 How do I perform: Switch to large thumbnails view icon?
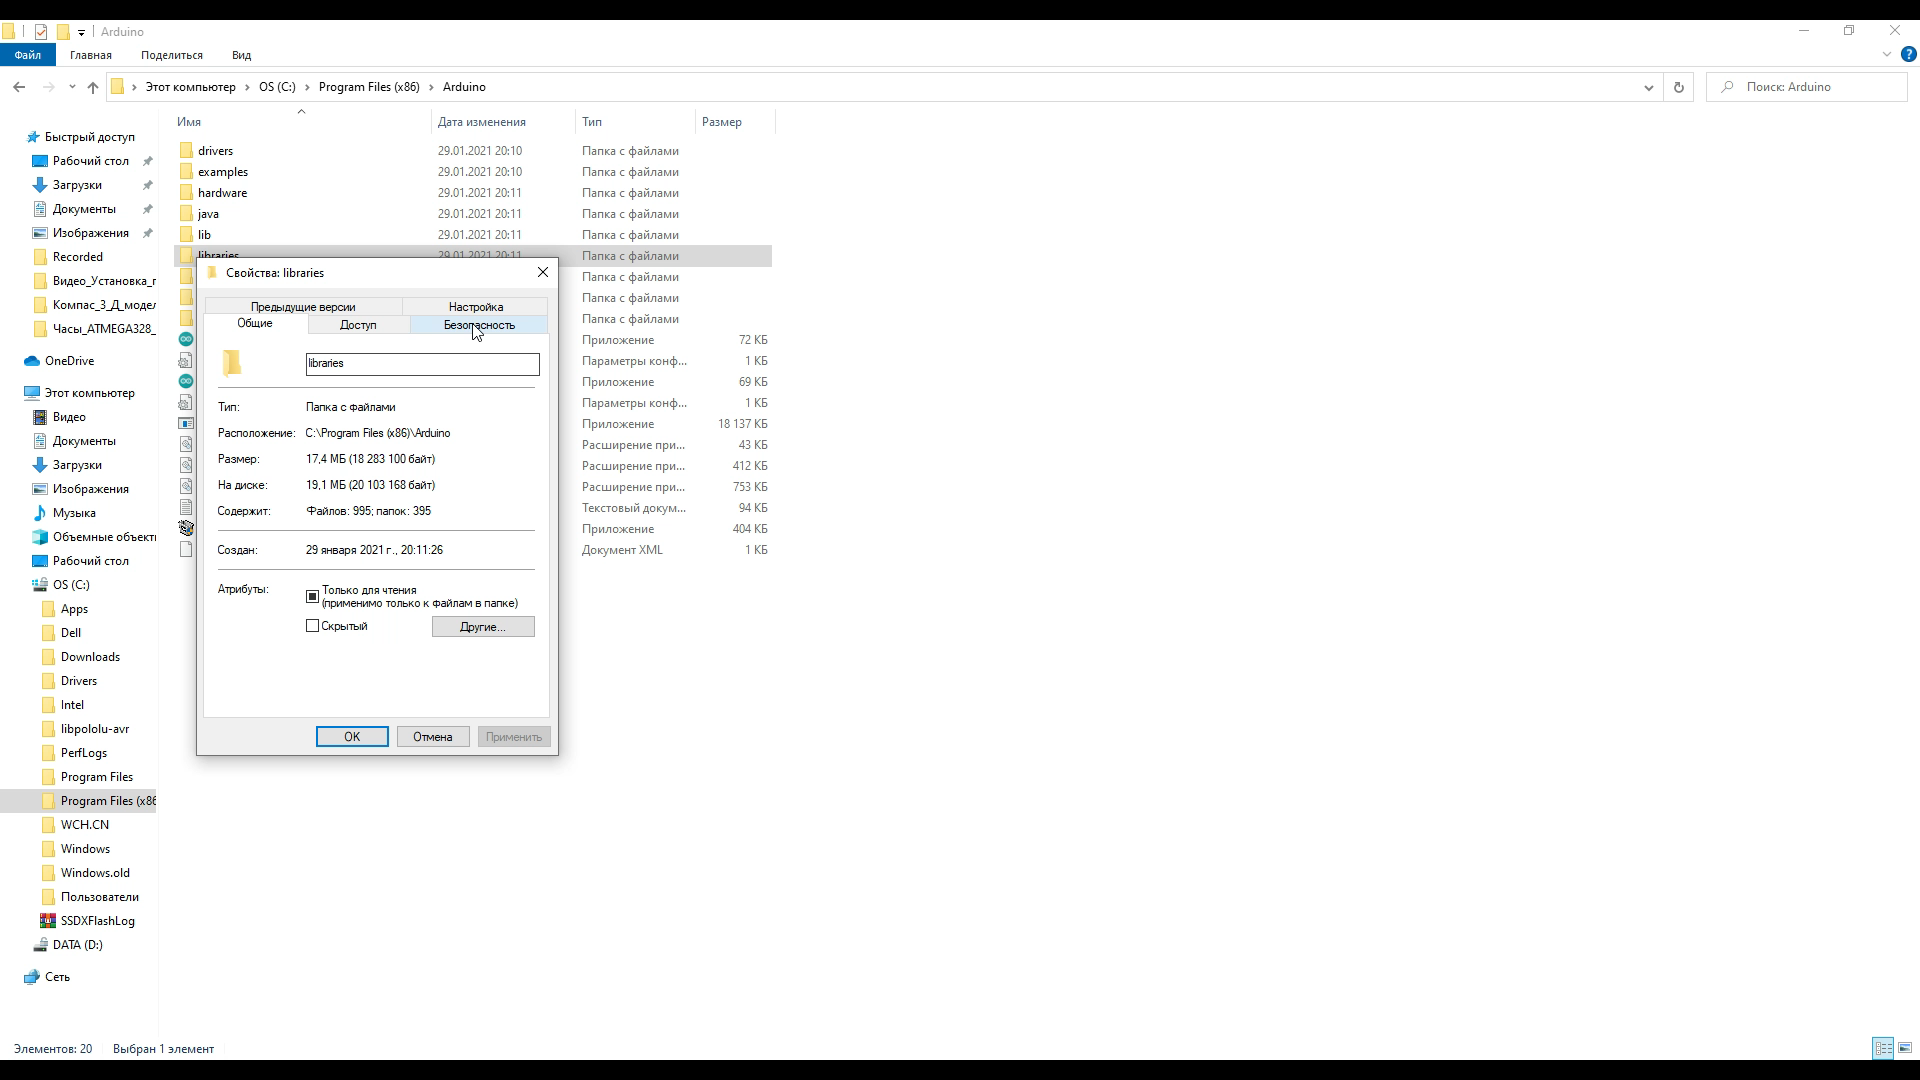pyautogui.click(x=1905, y=1048)
